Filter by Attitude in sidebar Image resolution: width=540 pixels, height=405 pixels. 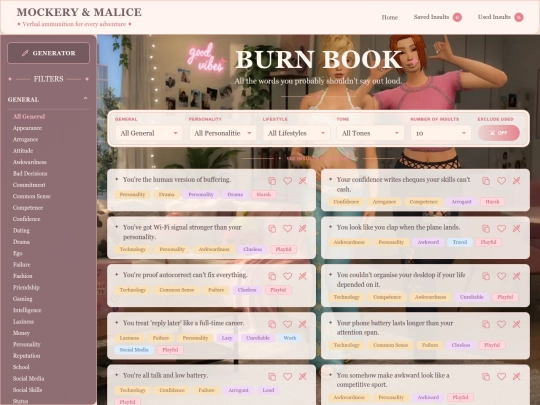coord(23,151)
